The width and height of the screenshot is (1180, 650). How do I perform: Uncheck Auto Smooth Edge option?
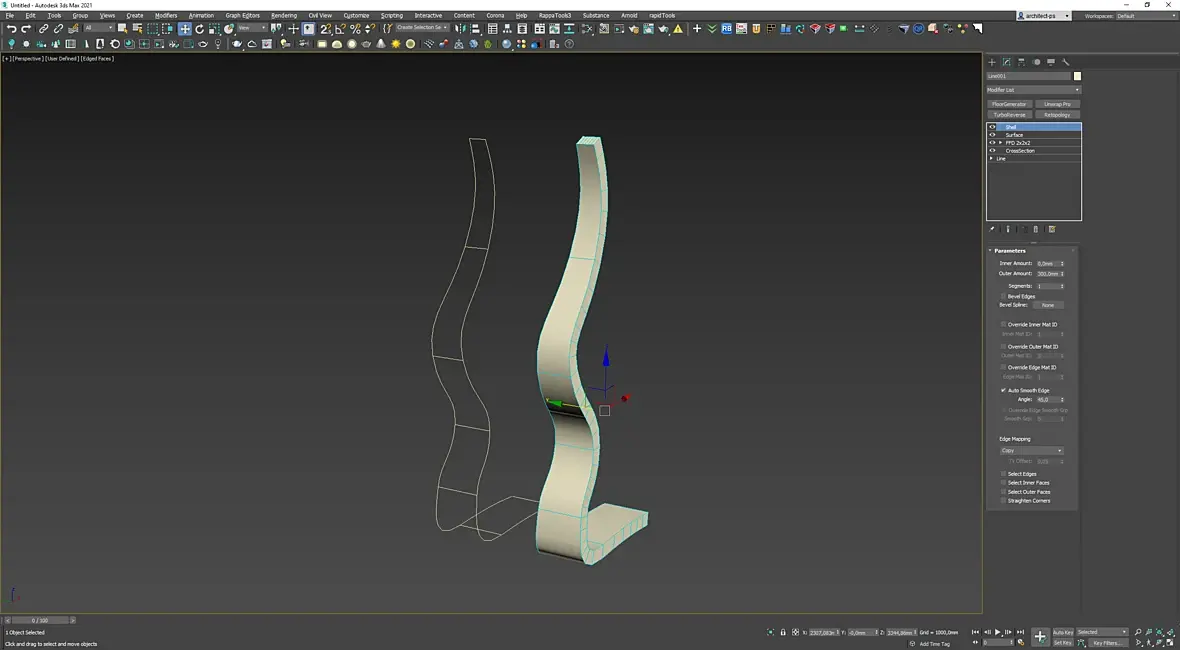coord(1004,390)
